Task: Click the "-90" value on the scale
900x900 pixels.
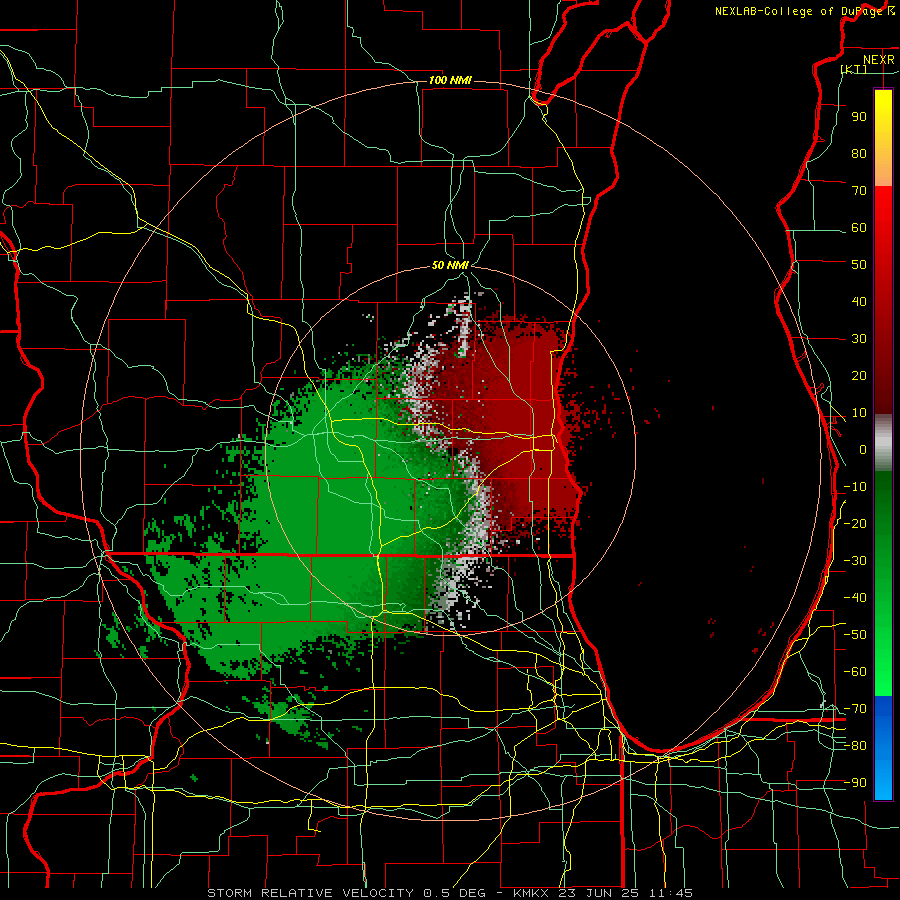Action: click(x=855, y=783)
